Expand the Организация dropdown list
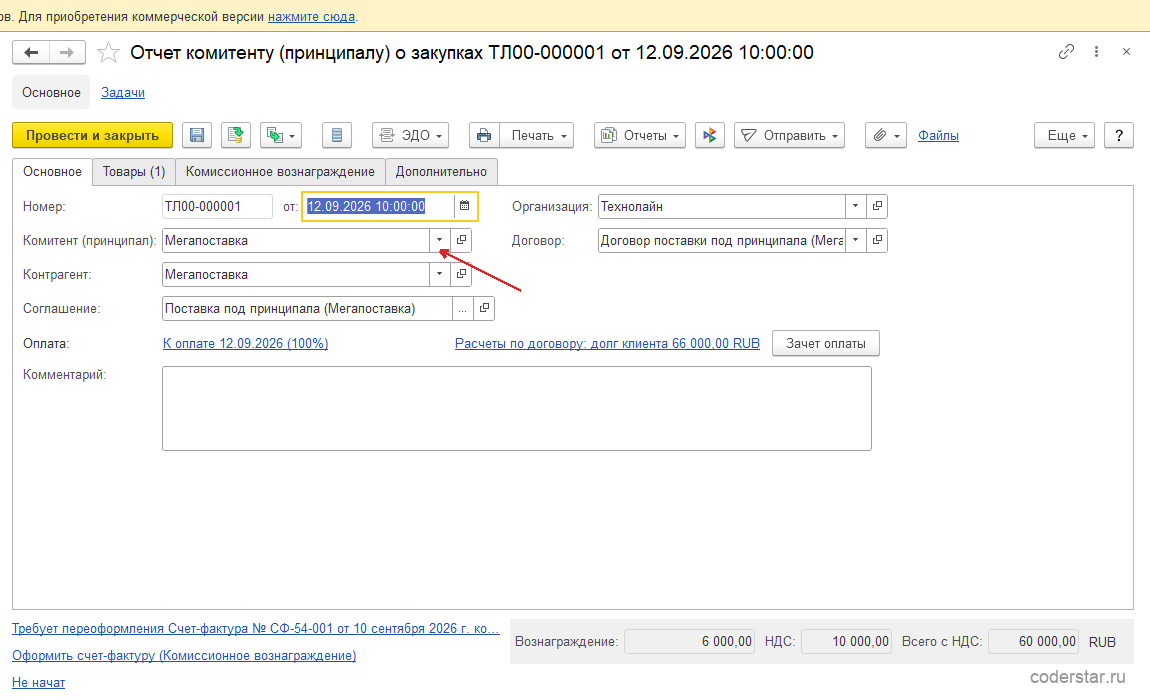Screen dimensions: 1150x700 click(855, 206)
